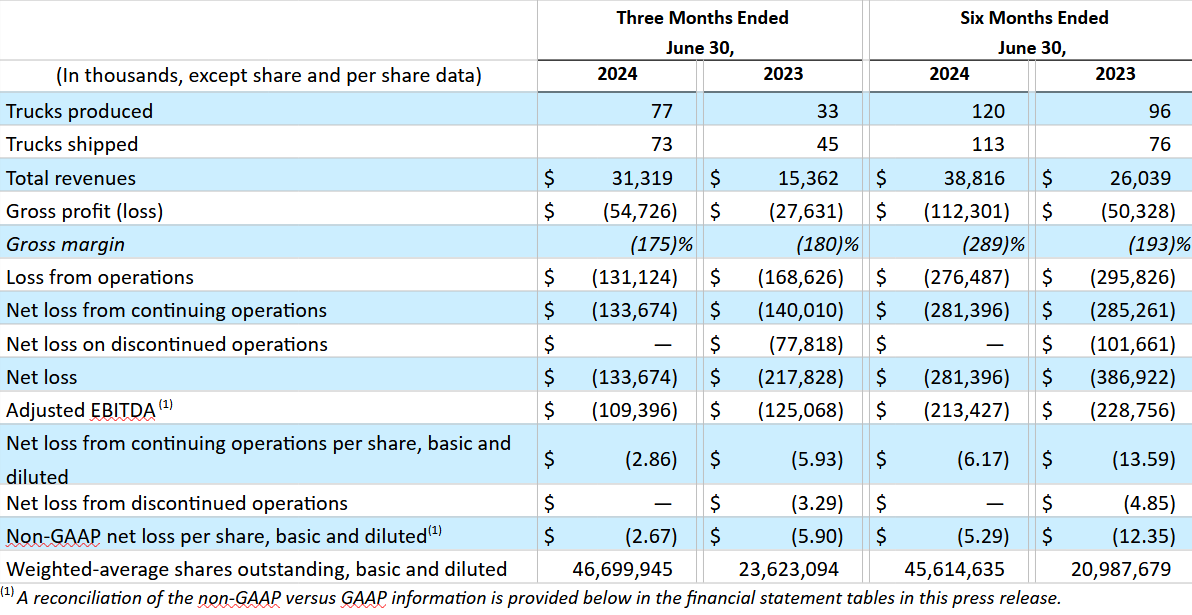Click shares outstanding value 46,699,945
The image size is (1192, 615).
click(x=623, y=569)
